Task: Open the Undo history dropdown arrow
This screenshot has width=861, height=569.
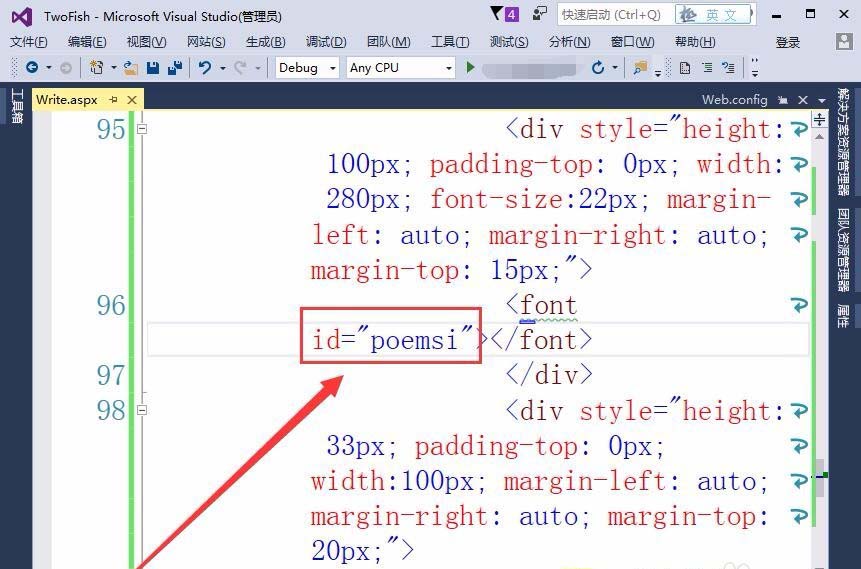Action: (x=222, y=68)
